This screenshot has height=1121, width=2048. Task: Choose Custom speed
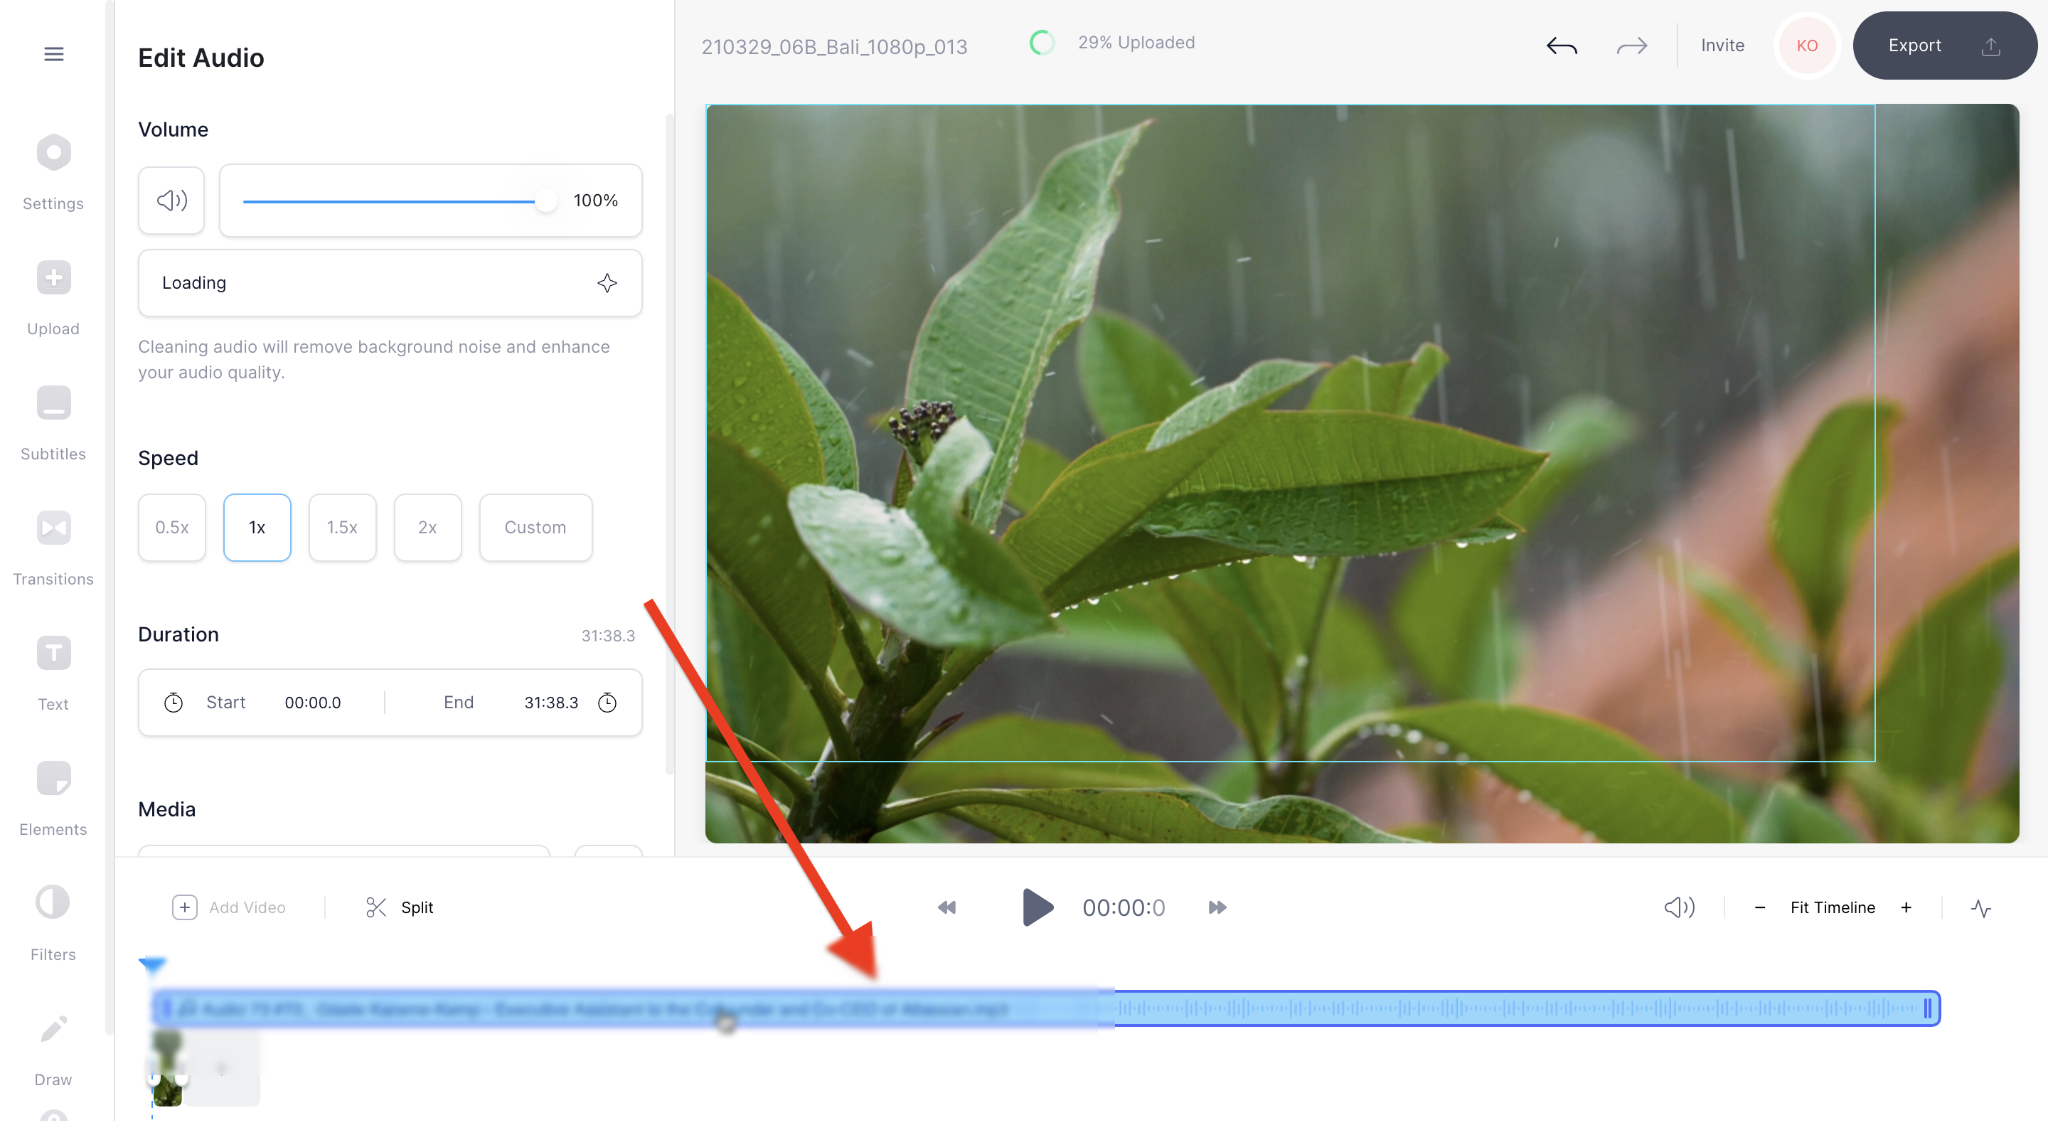(535, 527)
